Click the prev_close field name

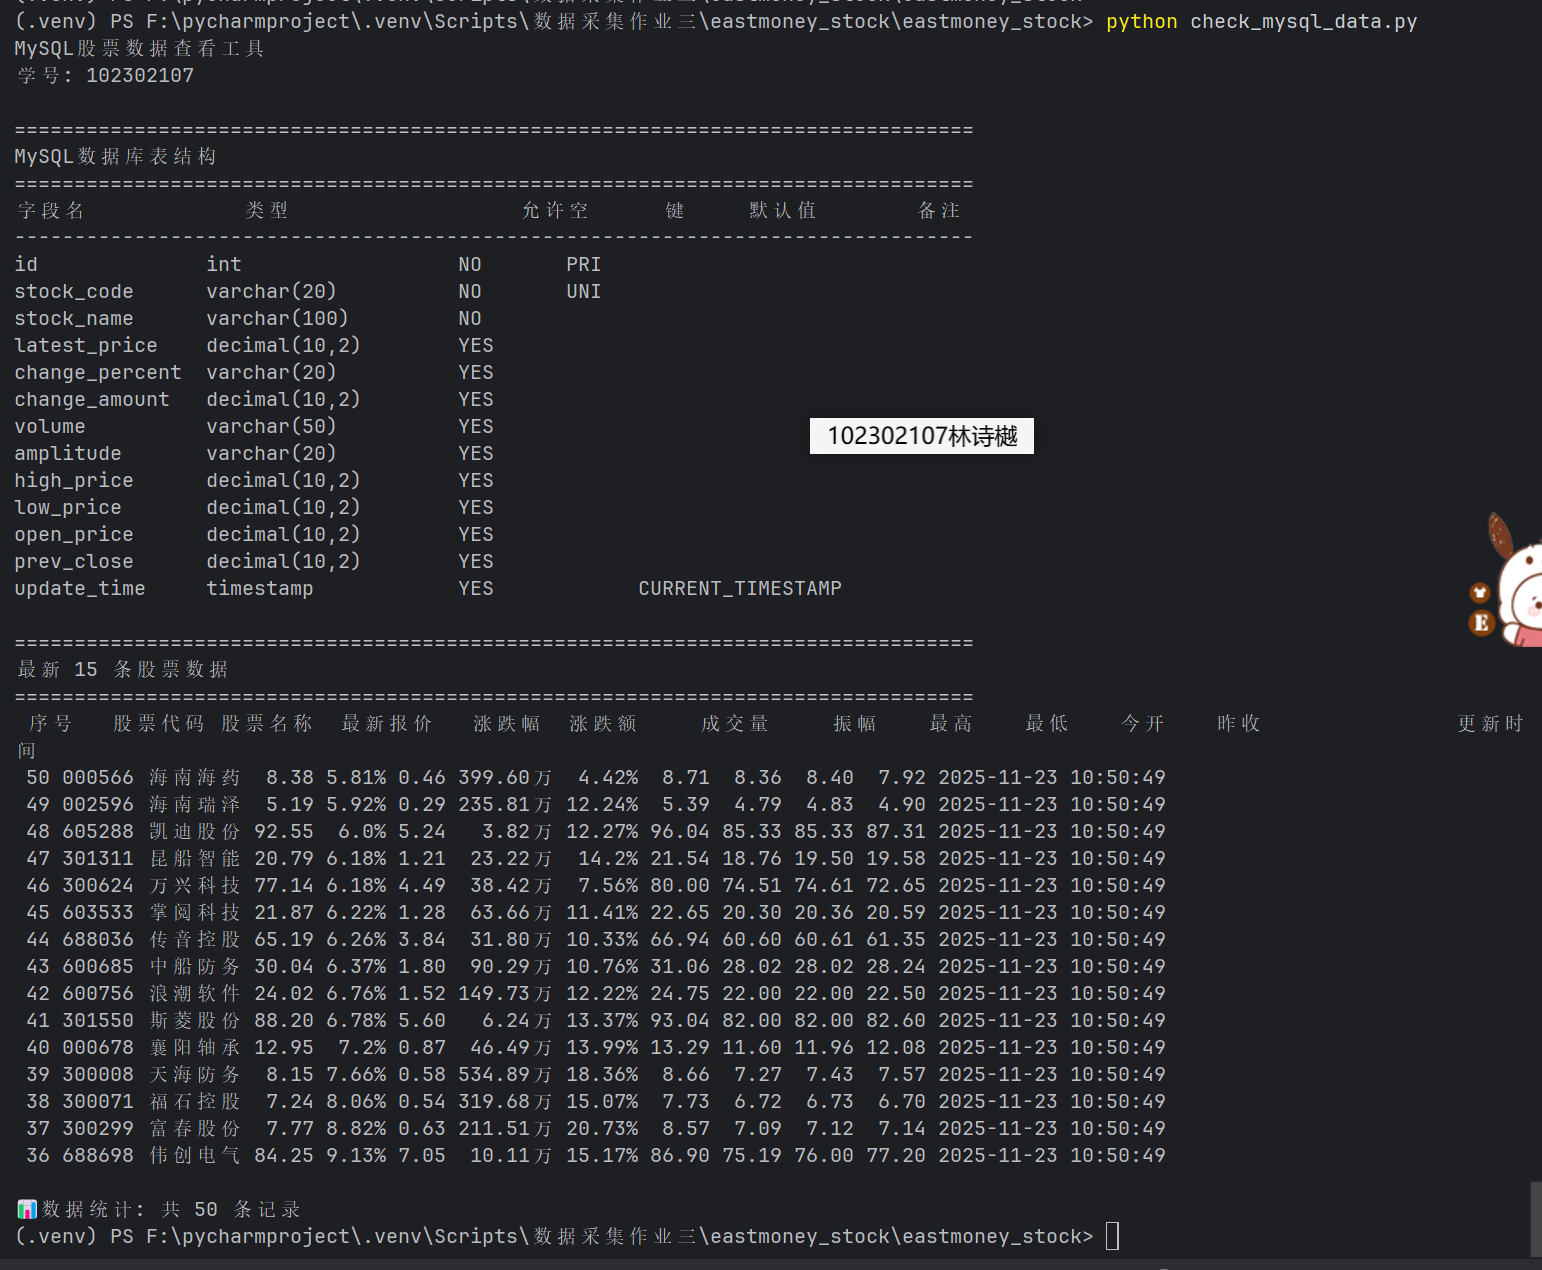[x=74, y=561]
